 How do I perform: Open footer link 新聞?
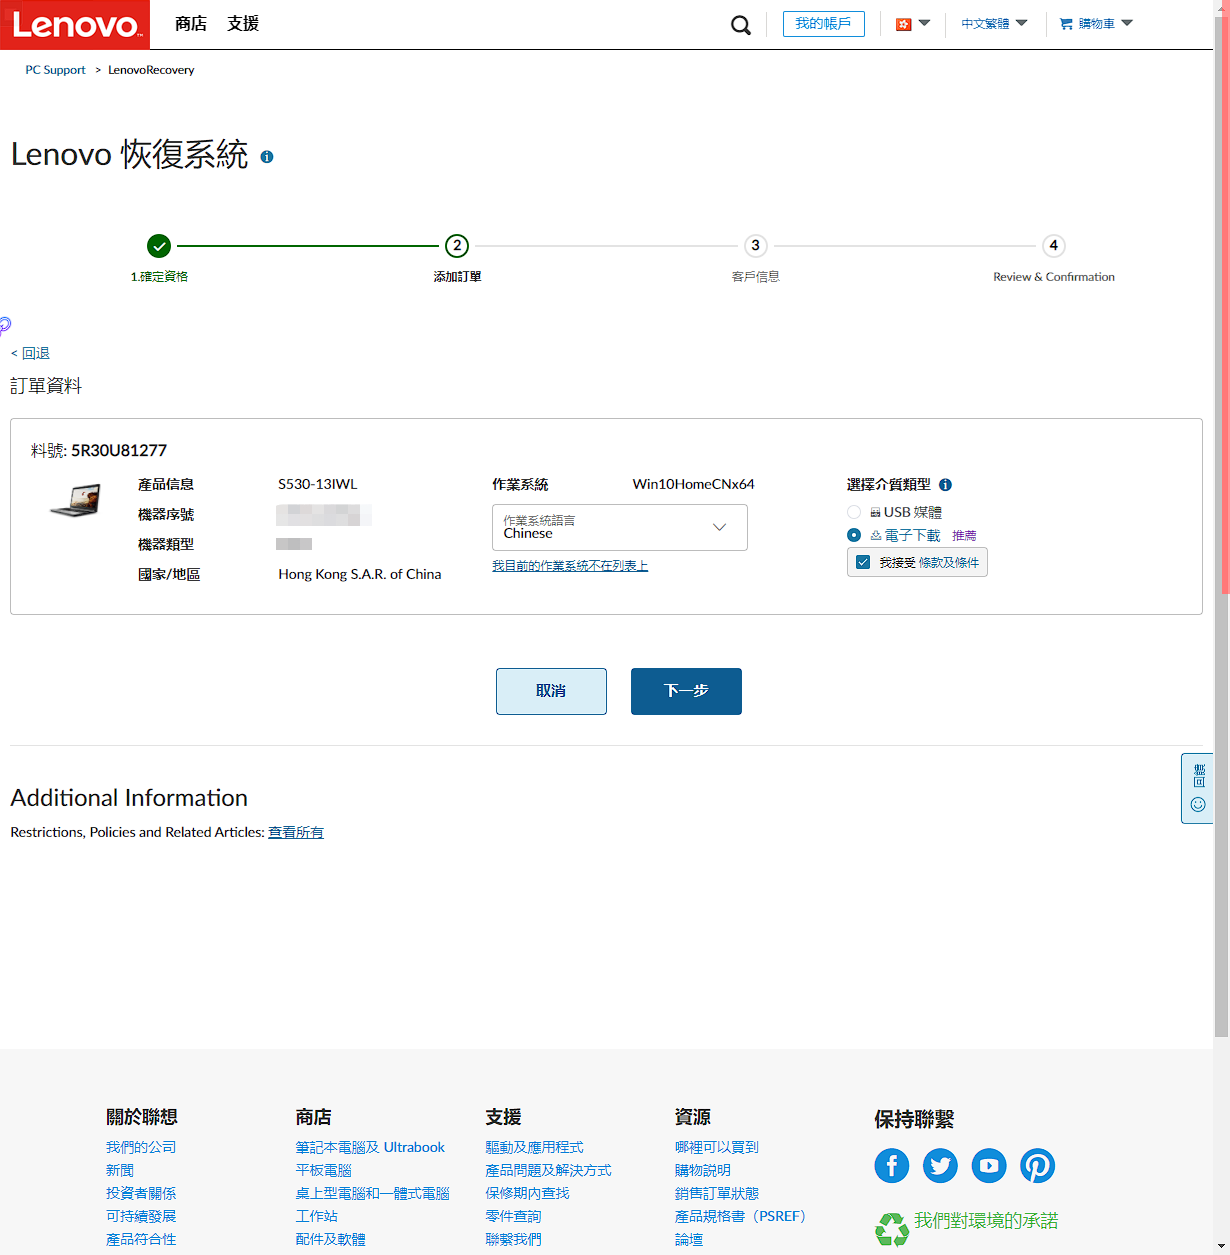coord(120,1170)
